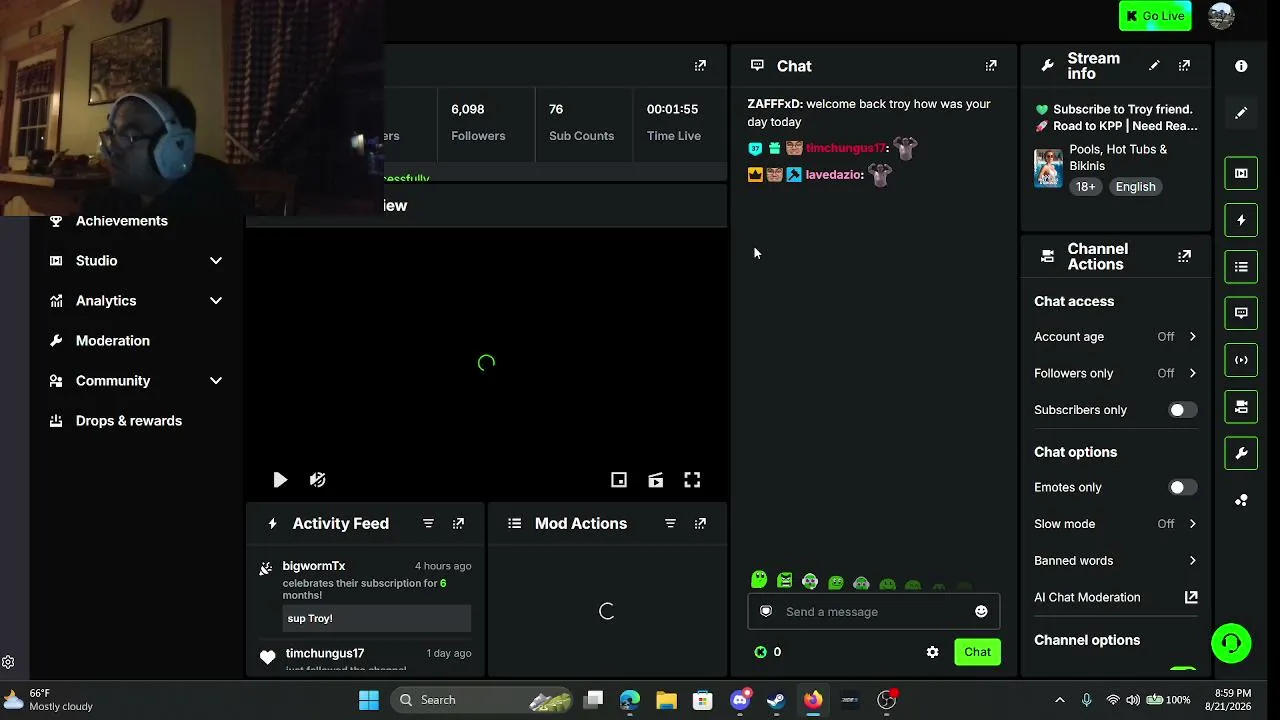Screen dimensions: 1280x720
Task: Toggle Emotes only chat
Action: pos(1183,487)
